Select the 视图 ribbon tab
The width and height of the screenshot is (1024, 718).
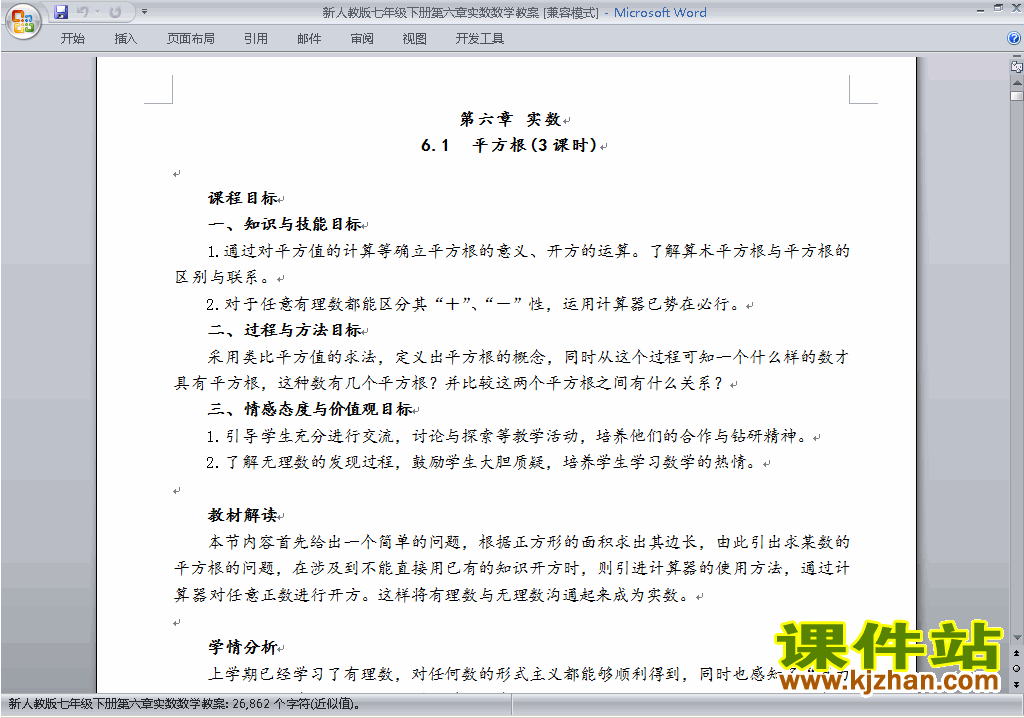tap(415, 39)
